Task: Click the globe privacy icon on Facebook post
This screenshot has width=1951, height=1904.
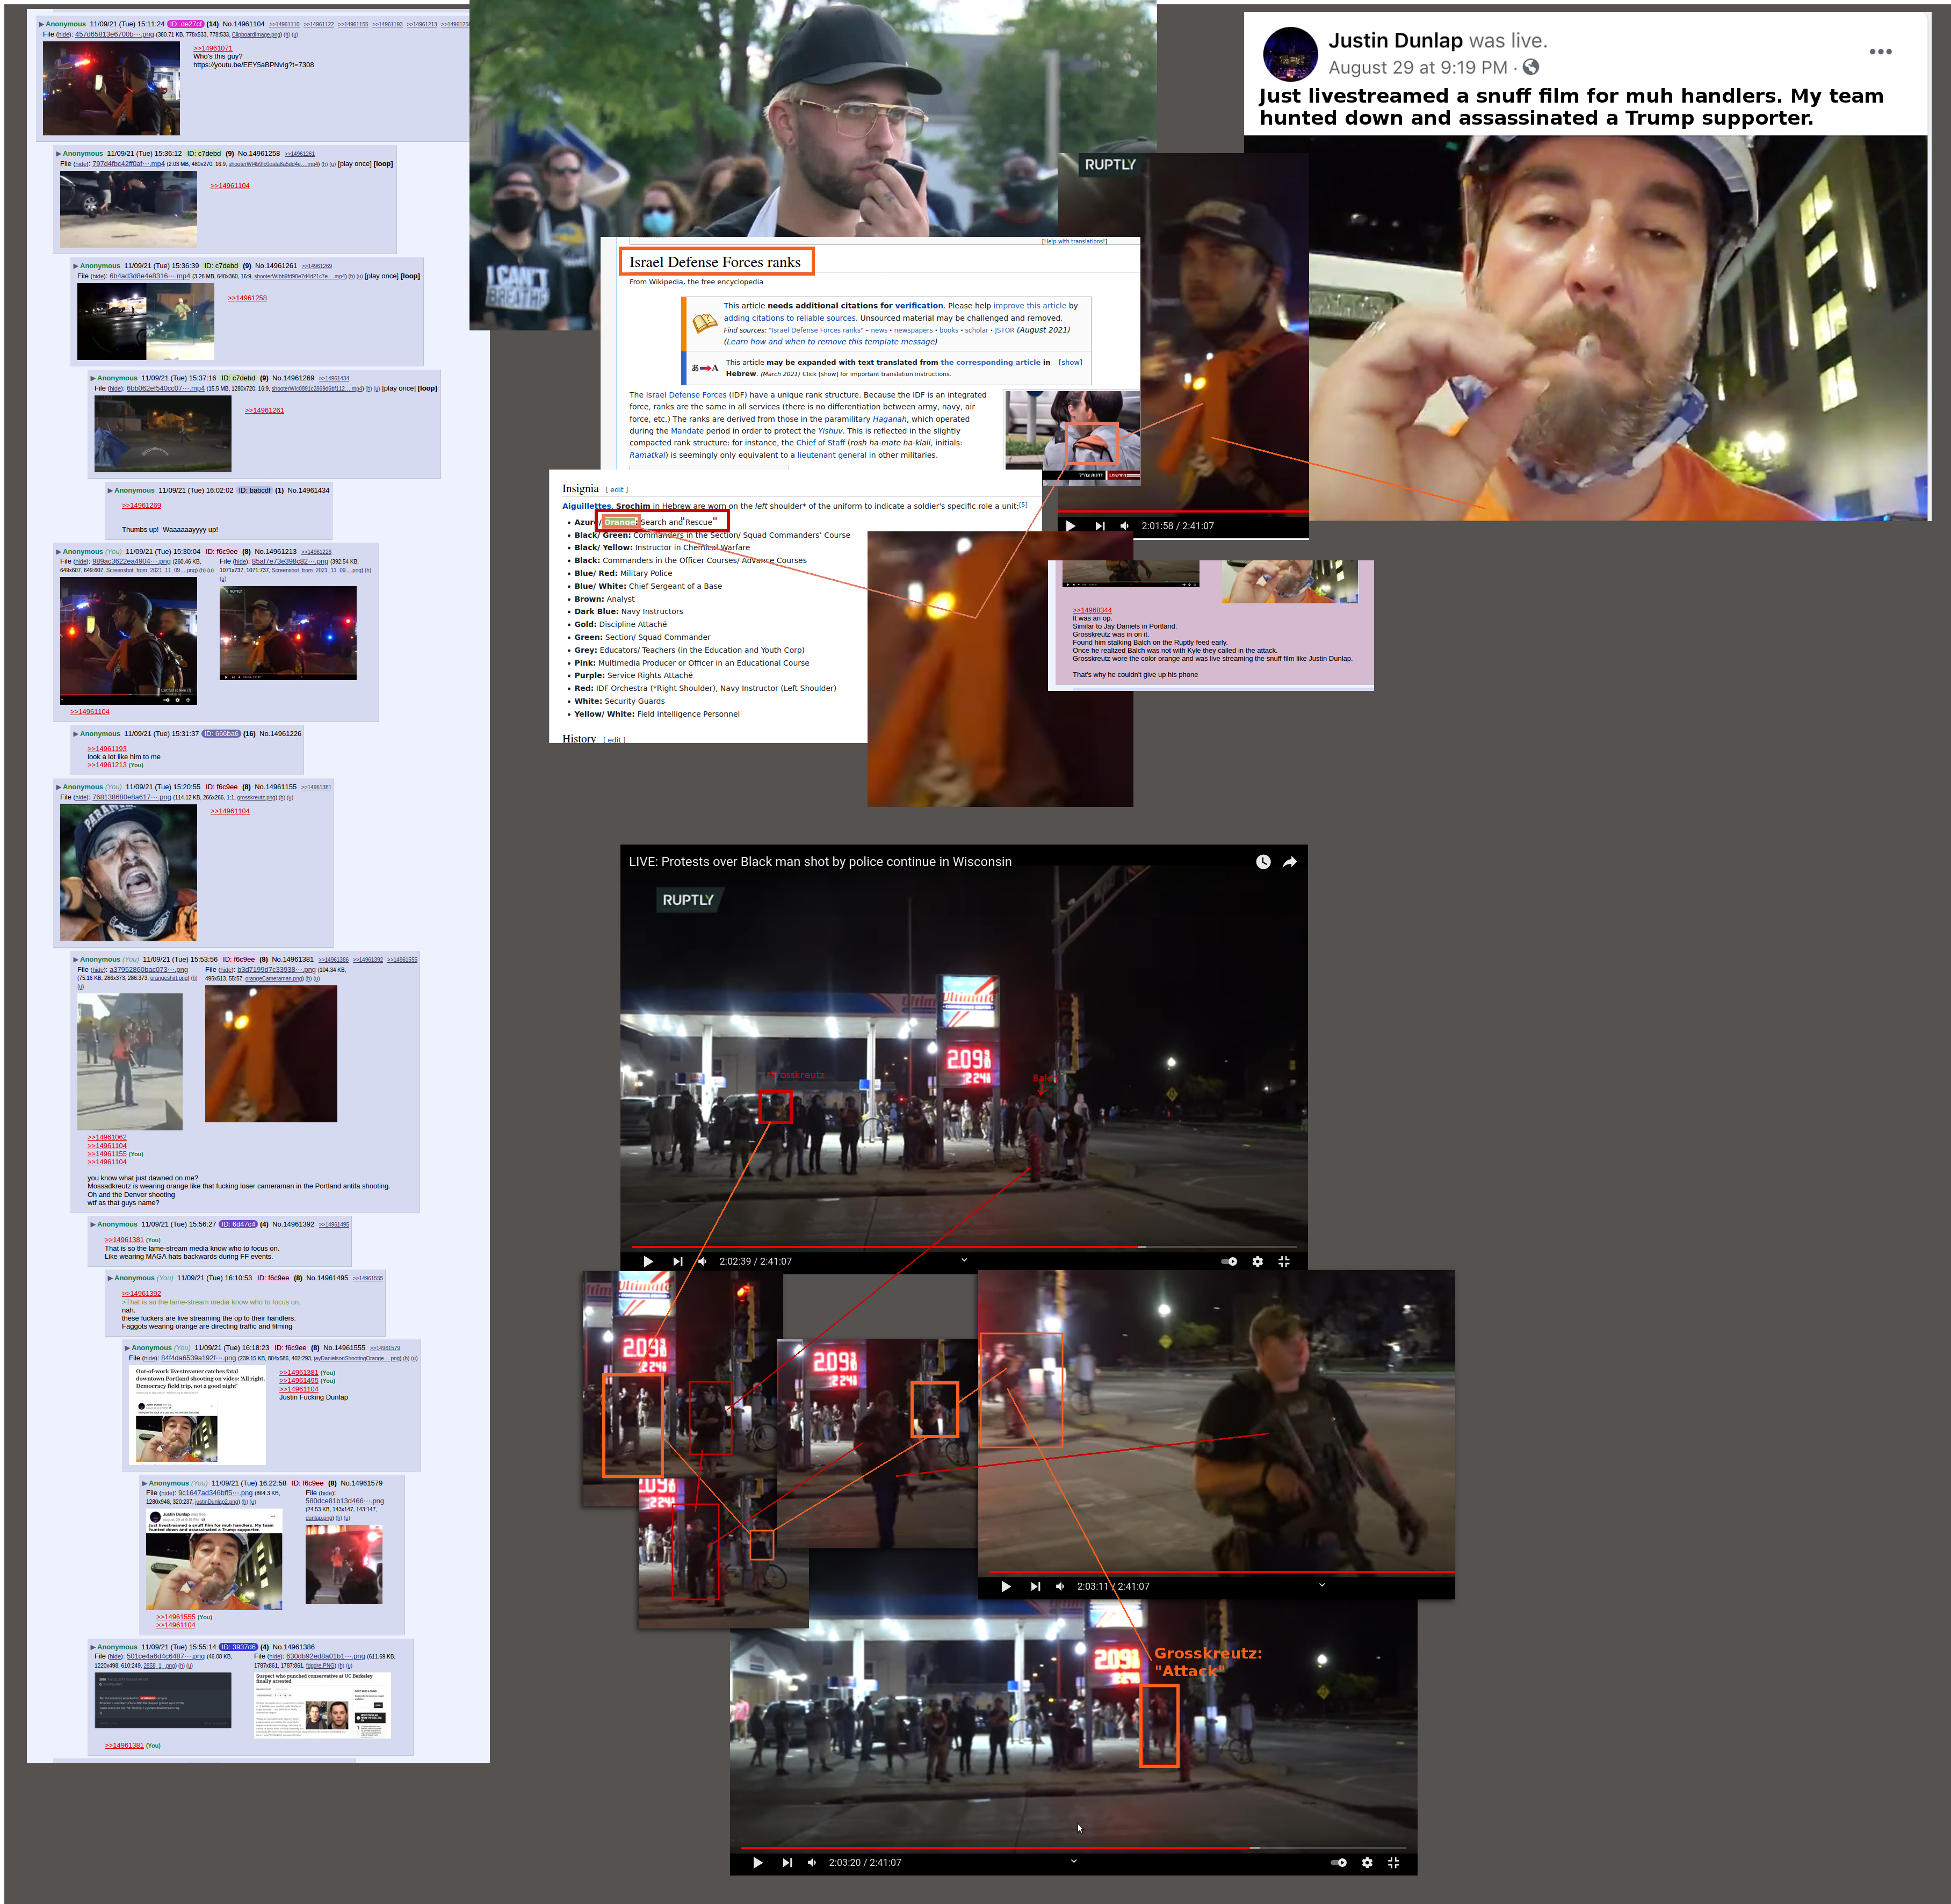Action: pos(1531,67)
